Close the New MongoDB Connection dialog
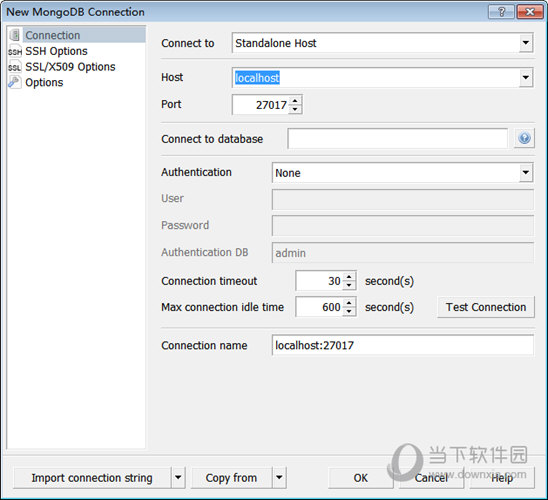The height and width of the screenshot is (500, 548). tap(529, 12)
